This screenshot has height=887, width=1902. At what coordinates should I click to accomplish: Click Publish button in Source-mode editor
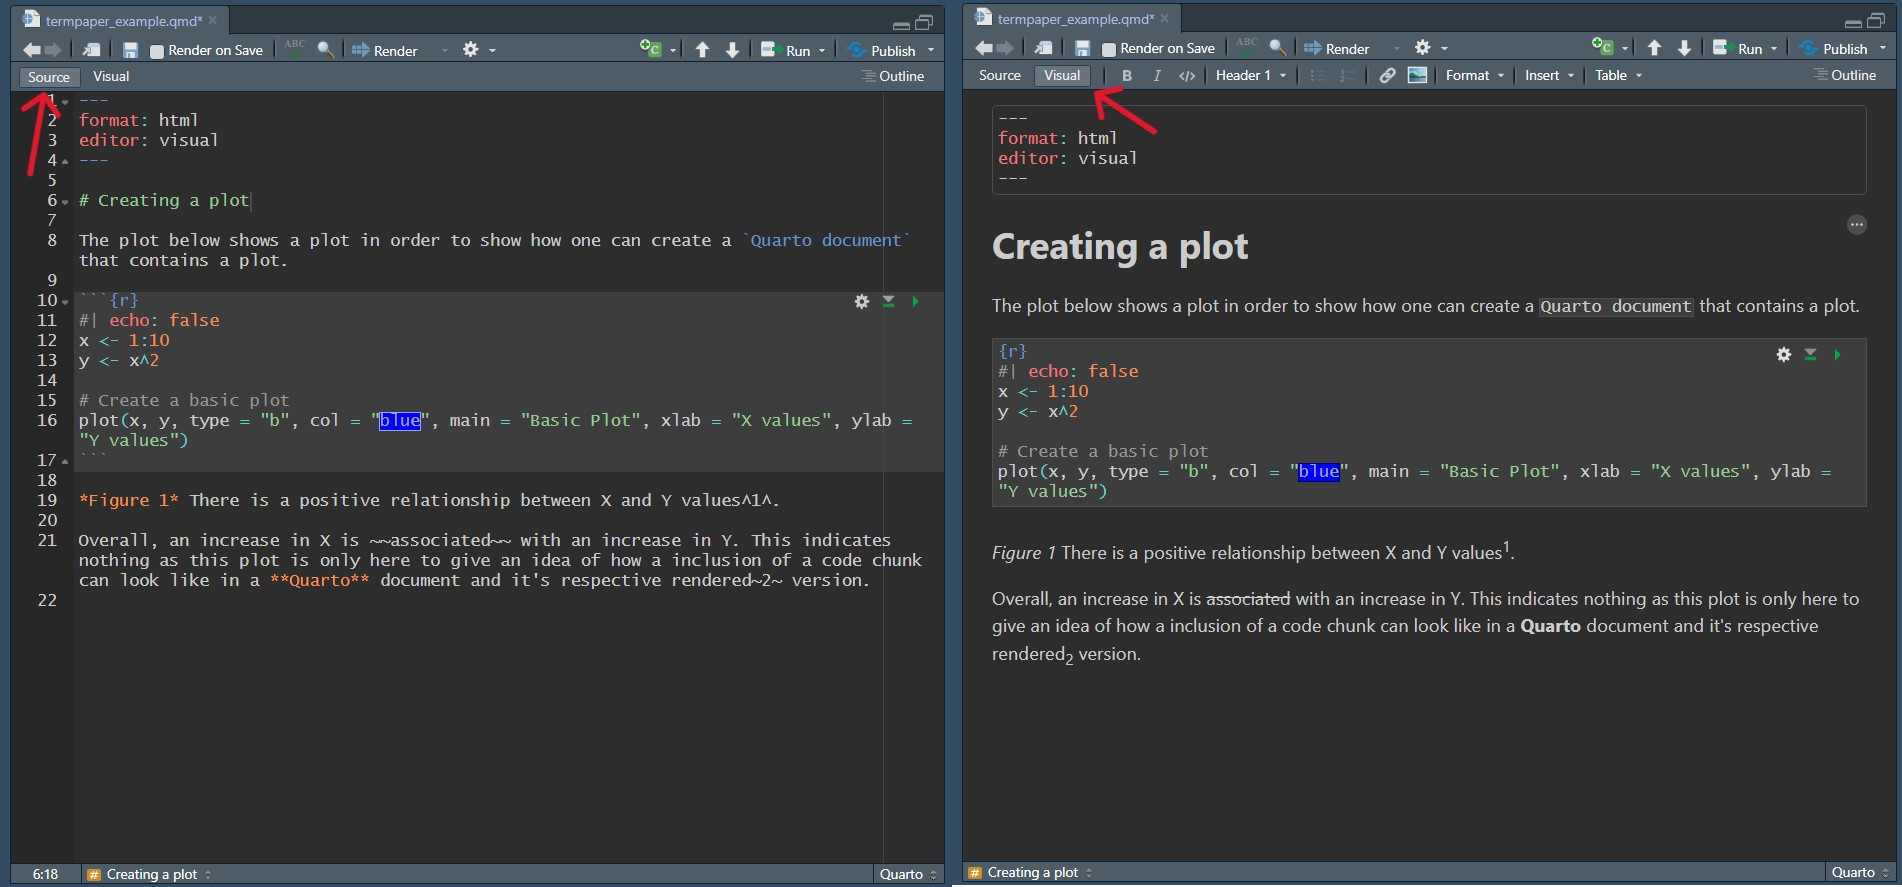(x=880, y=50)
